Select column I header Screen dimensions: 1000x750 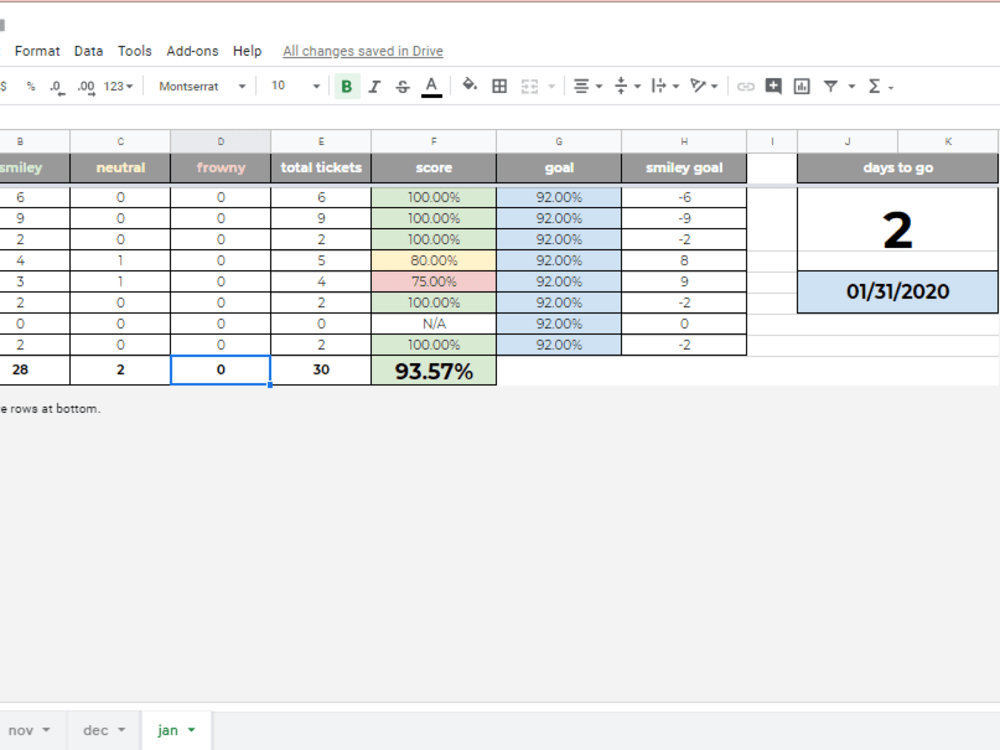[x=772, y=142]
